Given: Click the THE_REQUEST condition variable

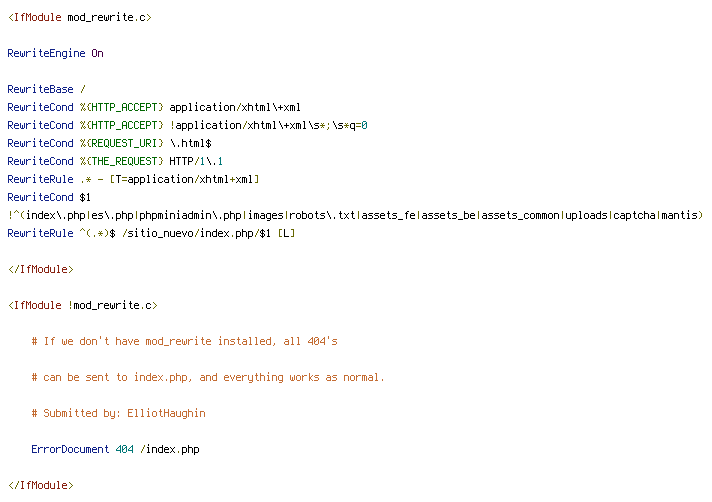Looking at the screenshot, I should [x=121, y=161].
